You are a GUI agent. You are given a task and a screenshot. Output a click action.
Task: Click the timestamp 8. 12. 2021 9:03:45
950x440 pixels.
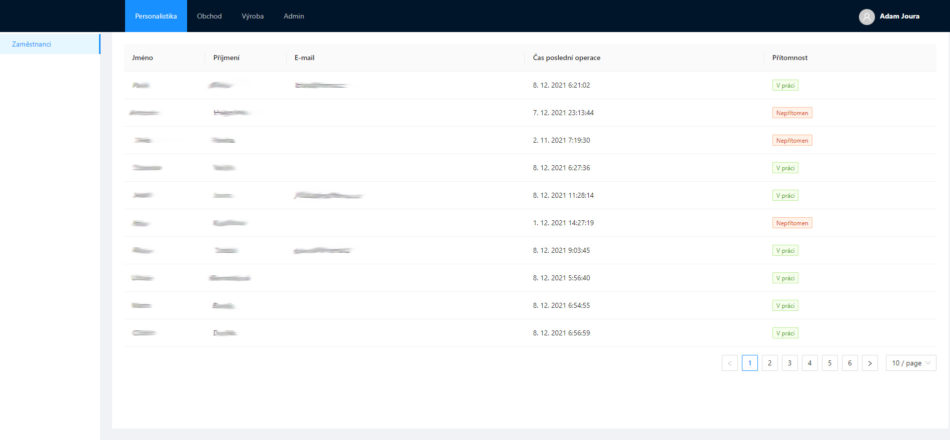561,250
